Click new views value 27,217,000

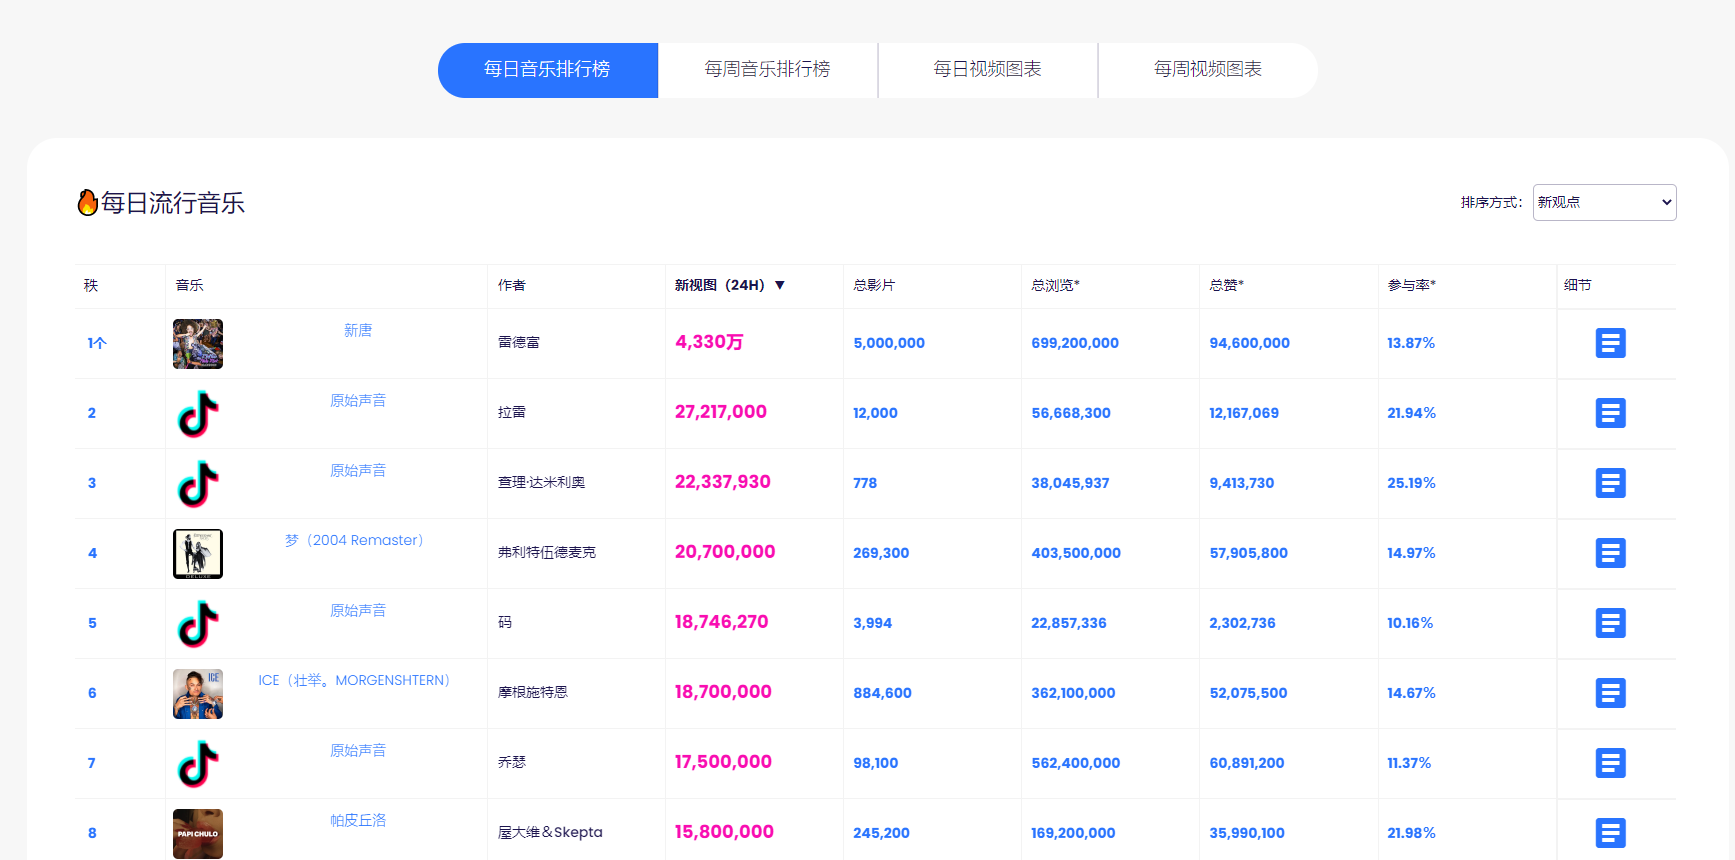[721, 412]
